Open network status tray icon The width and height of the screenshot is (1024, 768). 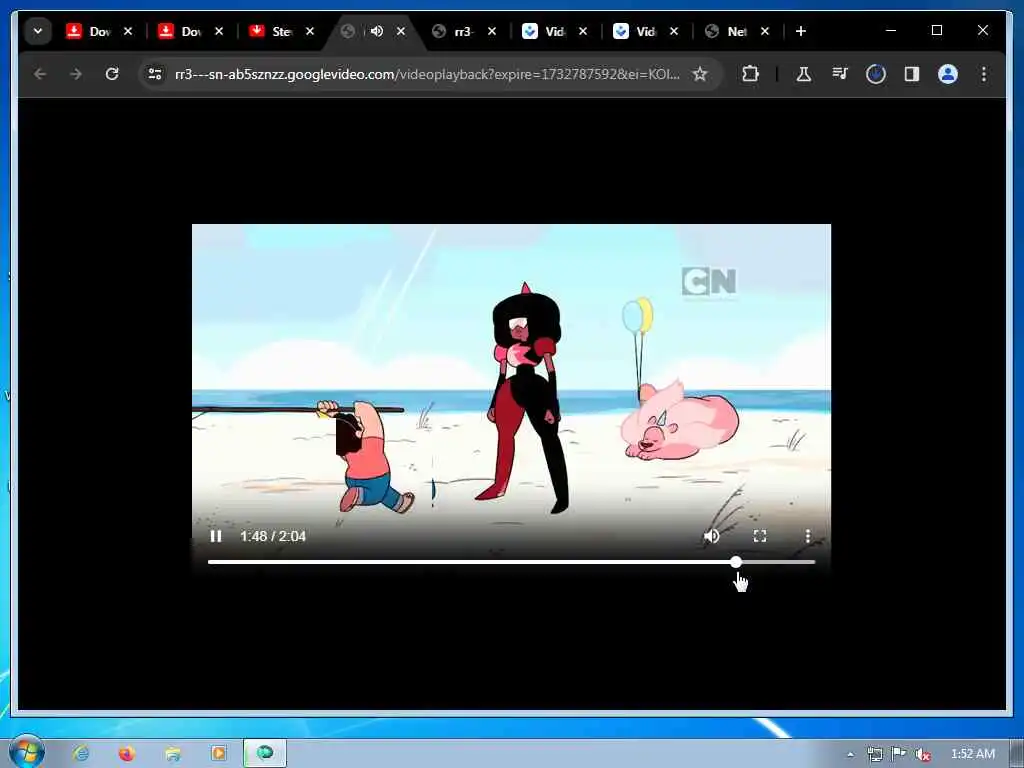click(874, 754)
